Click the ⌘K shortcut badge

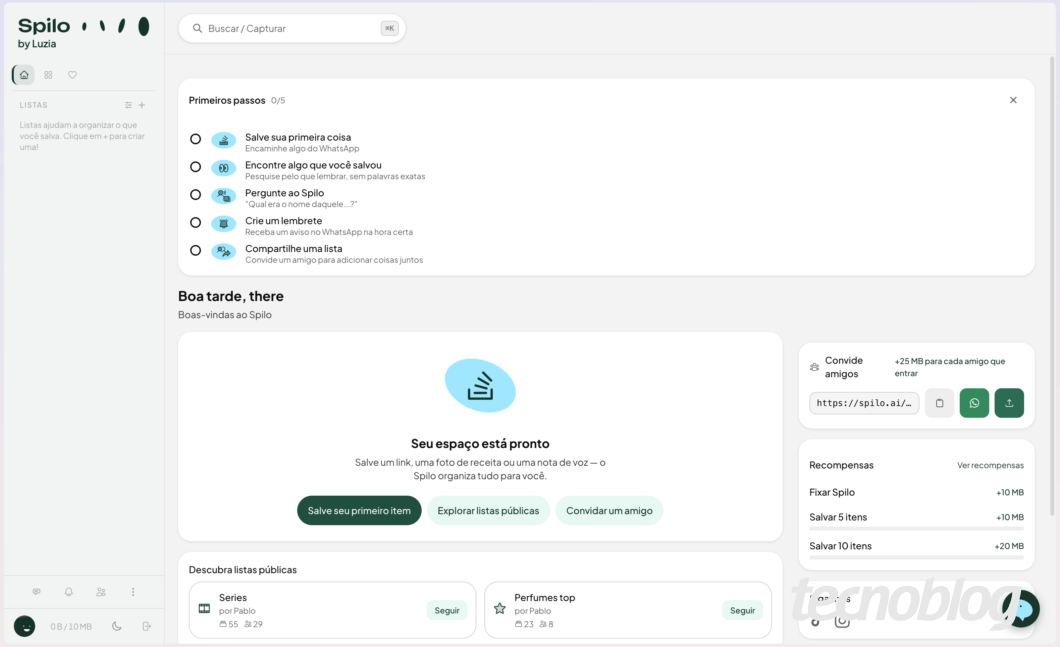pyautogui.click(x=389, y=28)
